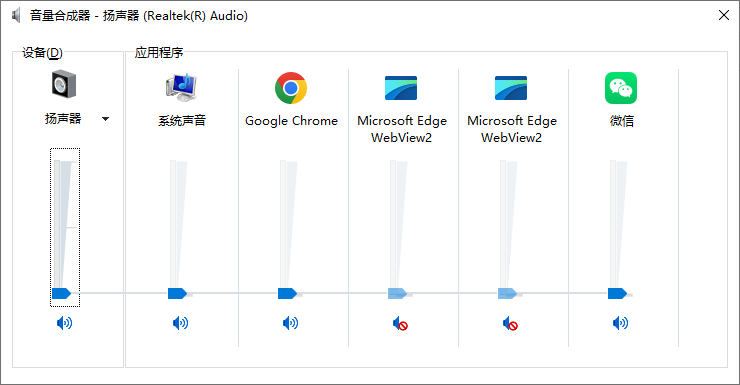
Task: Click the 微信 volume slider thumb
Action: point(617,293)
